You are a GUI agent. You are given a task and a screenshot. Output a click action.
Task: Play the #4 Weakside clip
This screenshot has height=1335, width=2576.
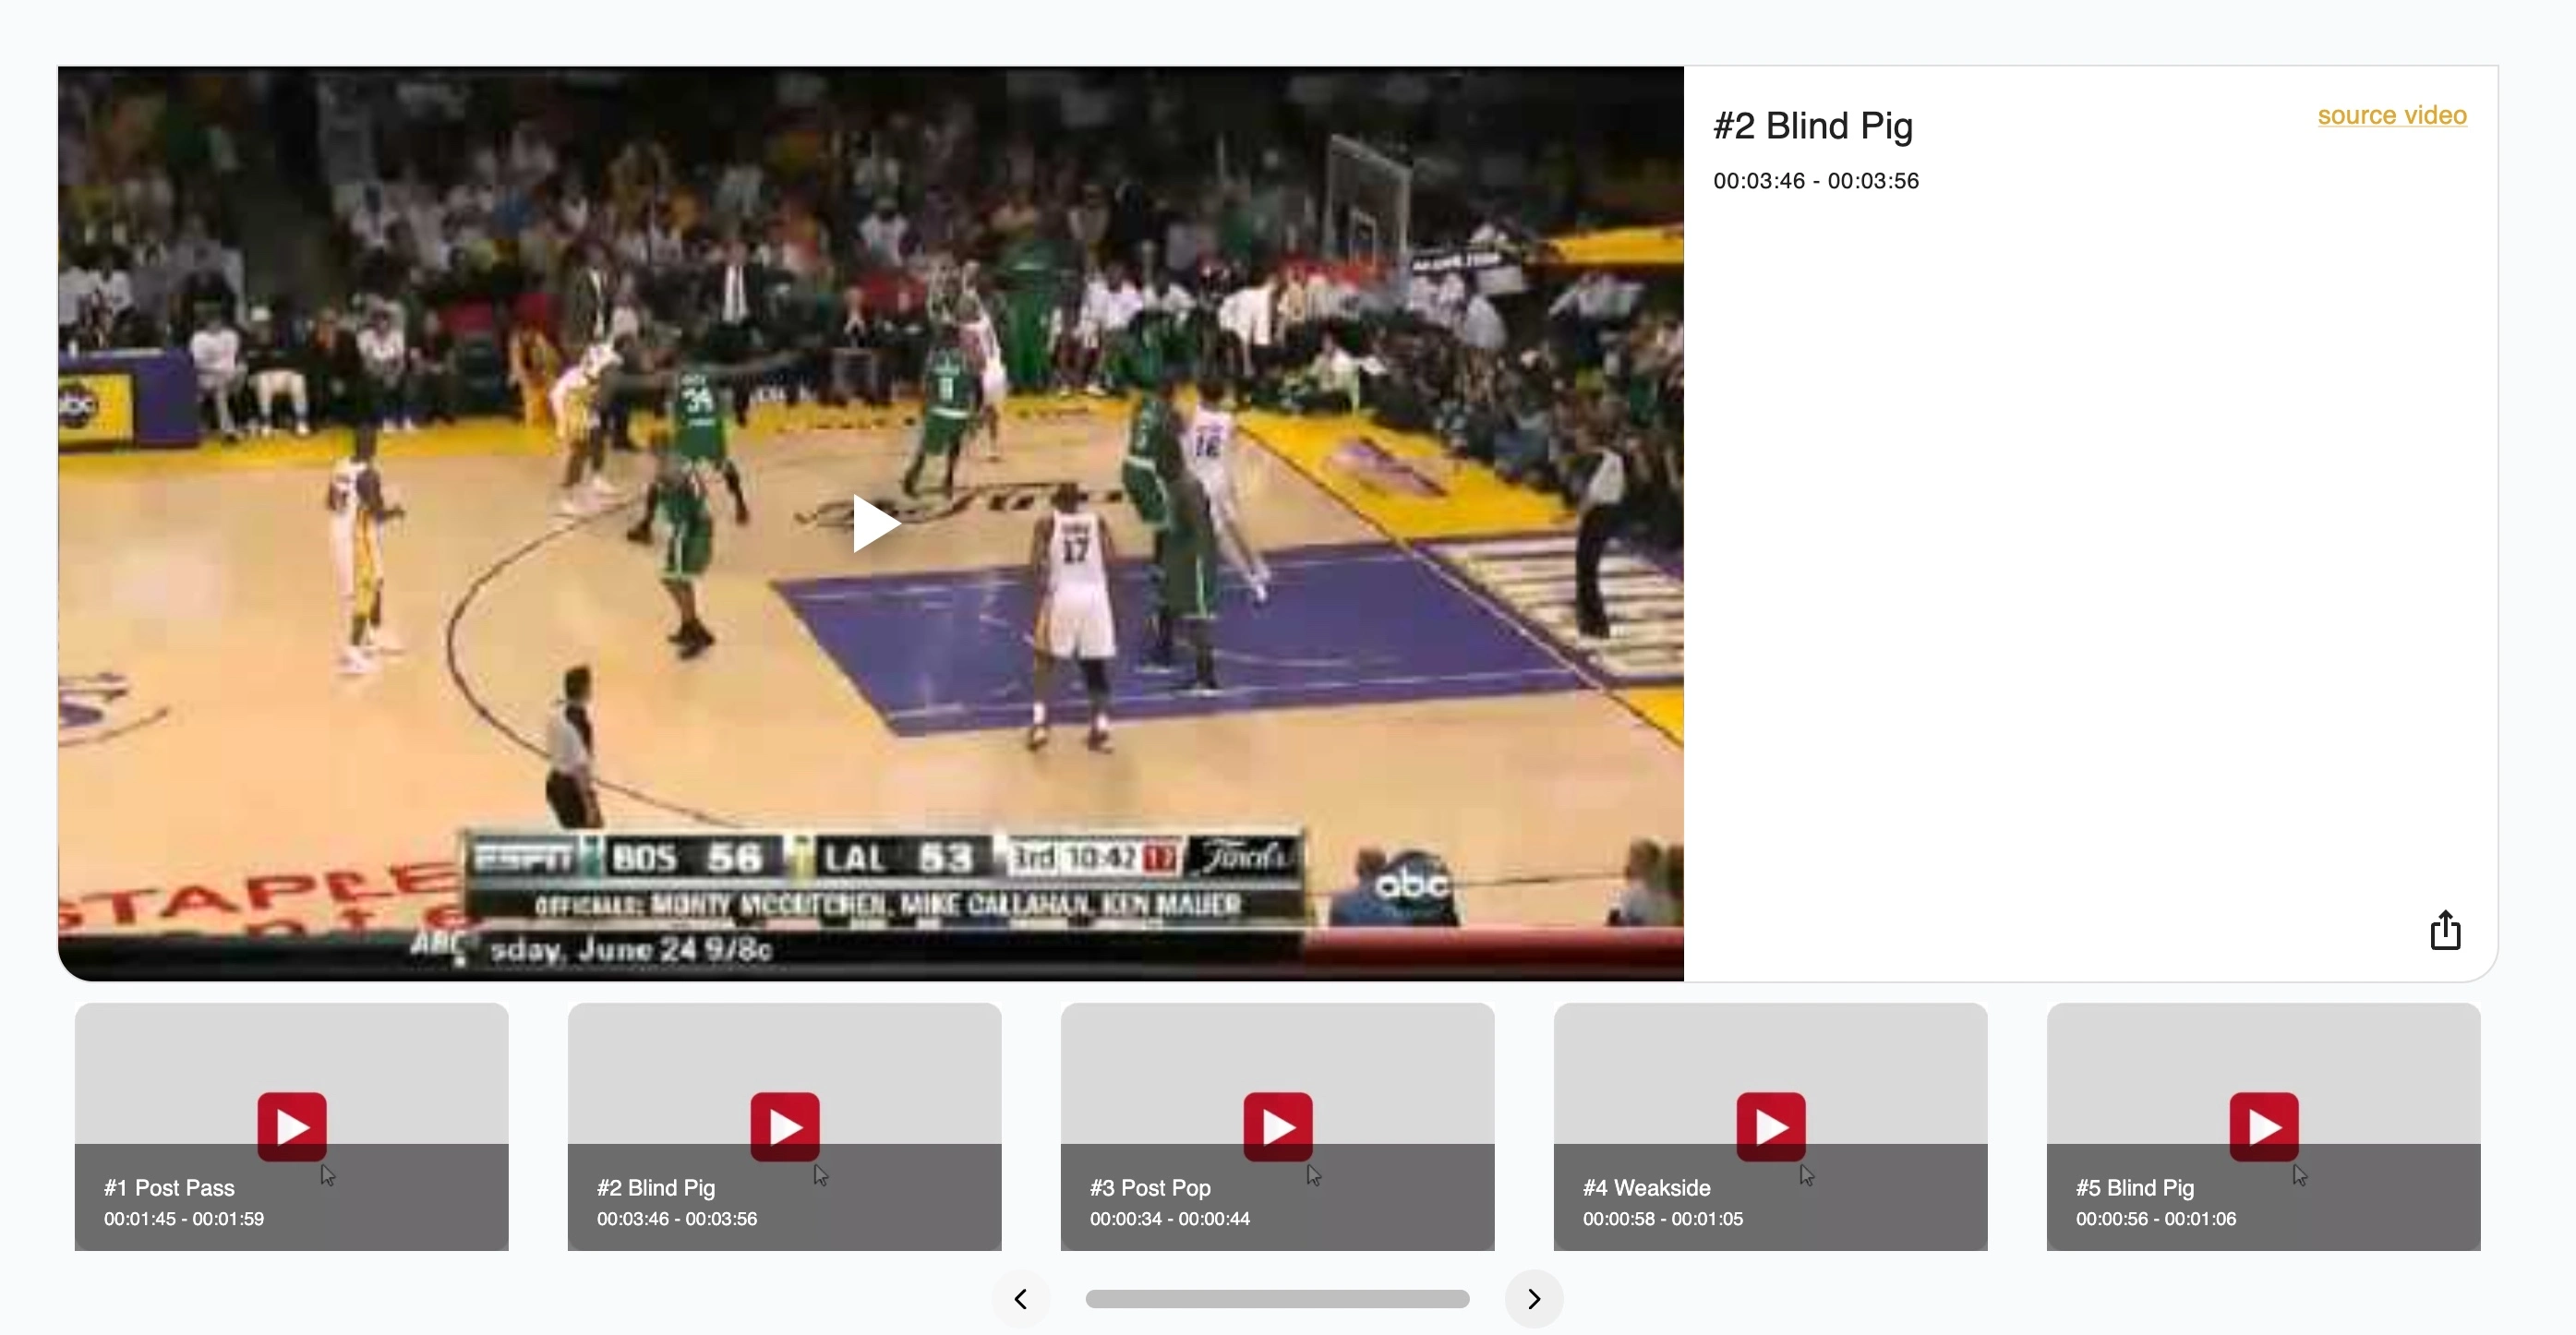tap(1770, 1127)
